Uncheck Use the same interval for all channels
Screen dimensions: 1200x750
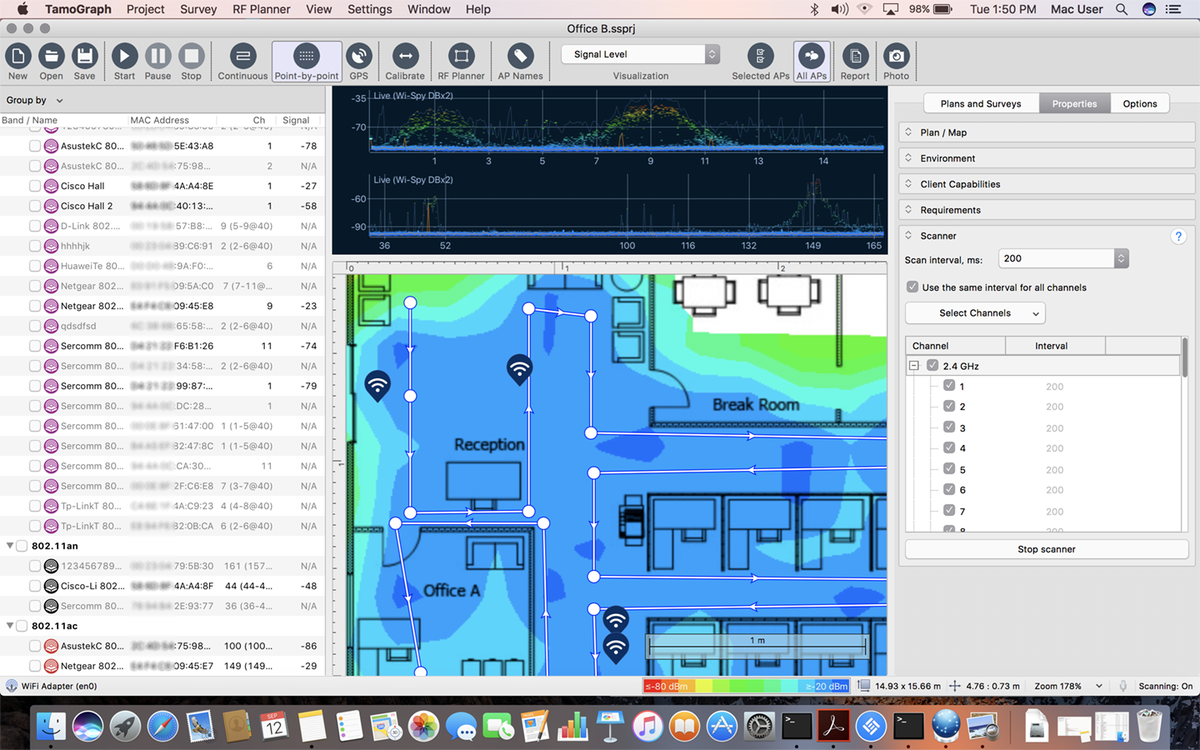coord(912,287)
